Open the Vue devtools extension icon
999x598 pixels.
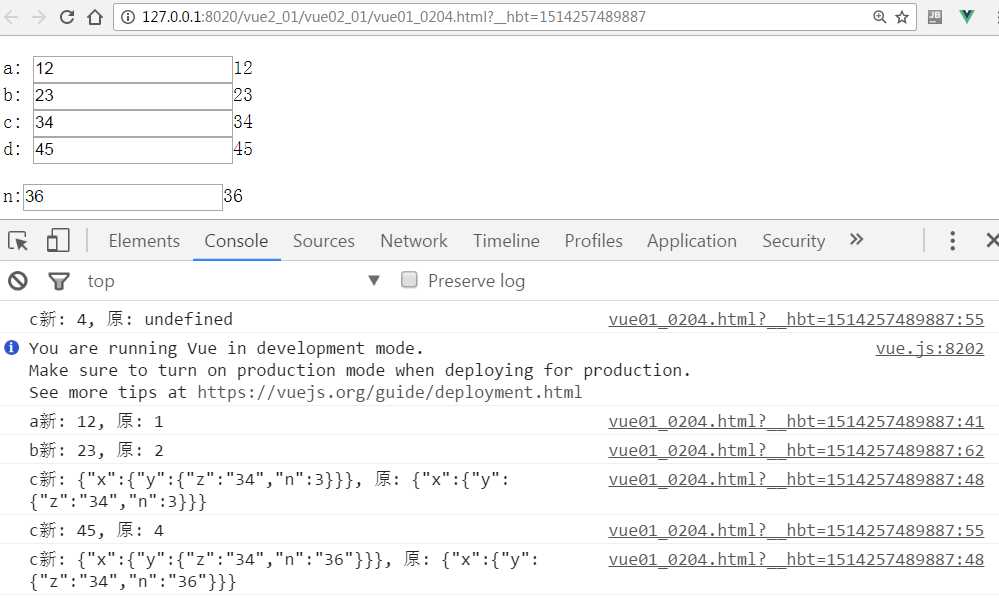pyautogui.click(x=967, y=17)
